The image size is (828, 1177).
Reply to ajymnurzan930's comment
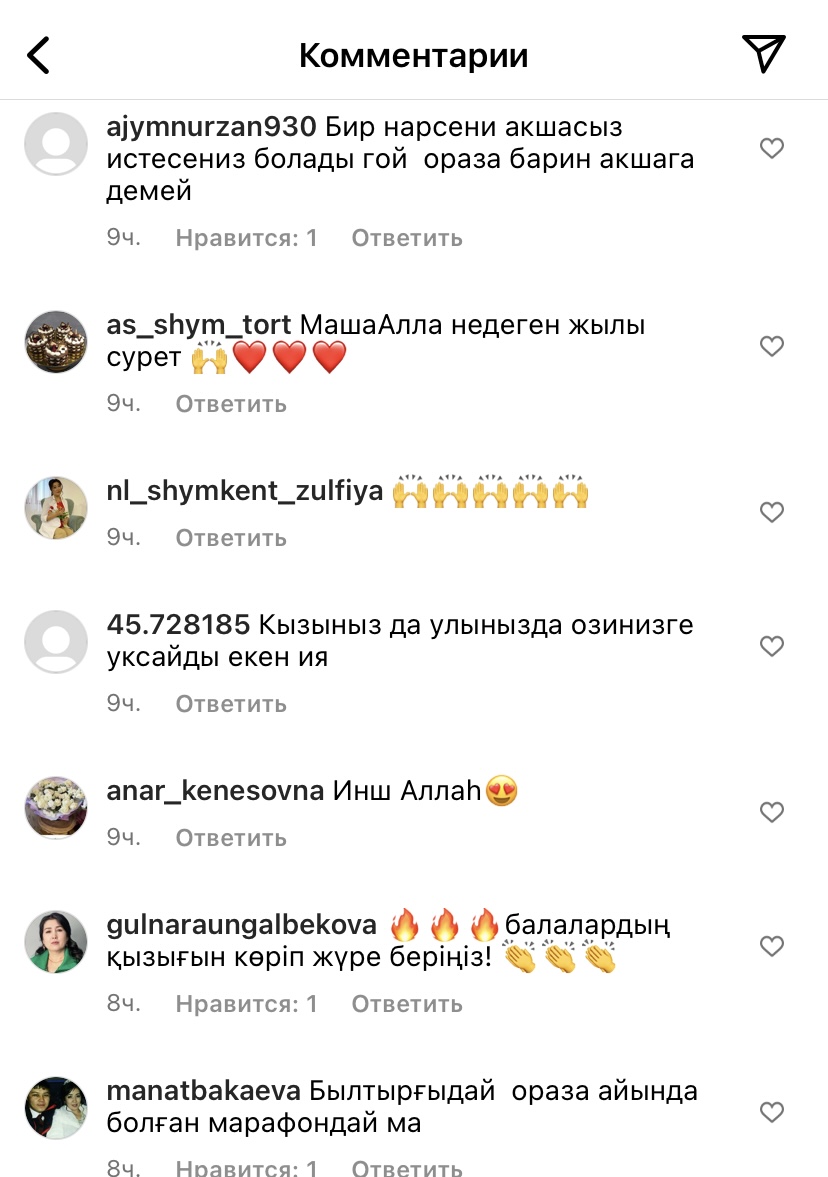pyautogui.click(x=407, y=238)
